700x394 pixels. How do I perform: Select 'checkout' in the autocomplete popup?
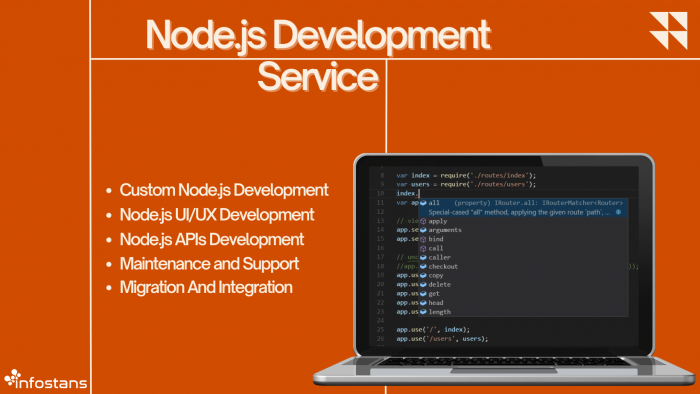click(x=523, y=266)
